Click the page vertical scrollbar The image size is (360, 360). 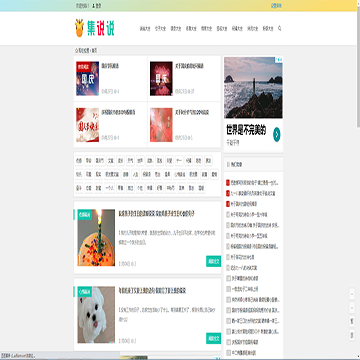pos(358,67)
